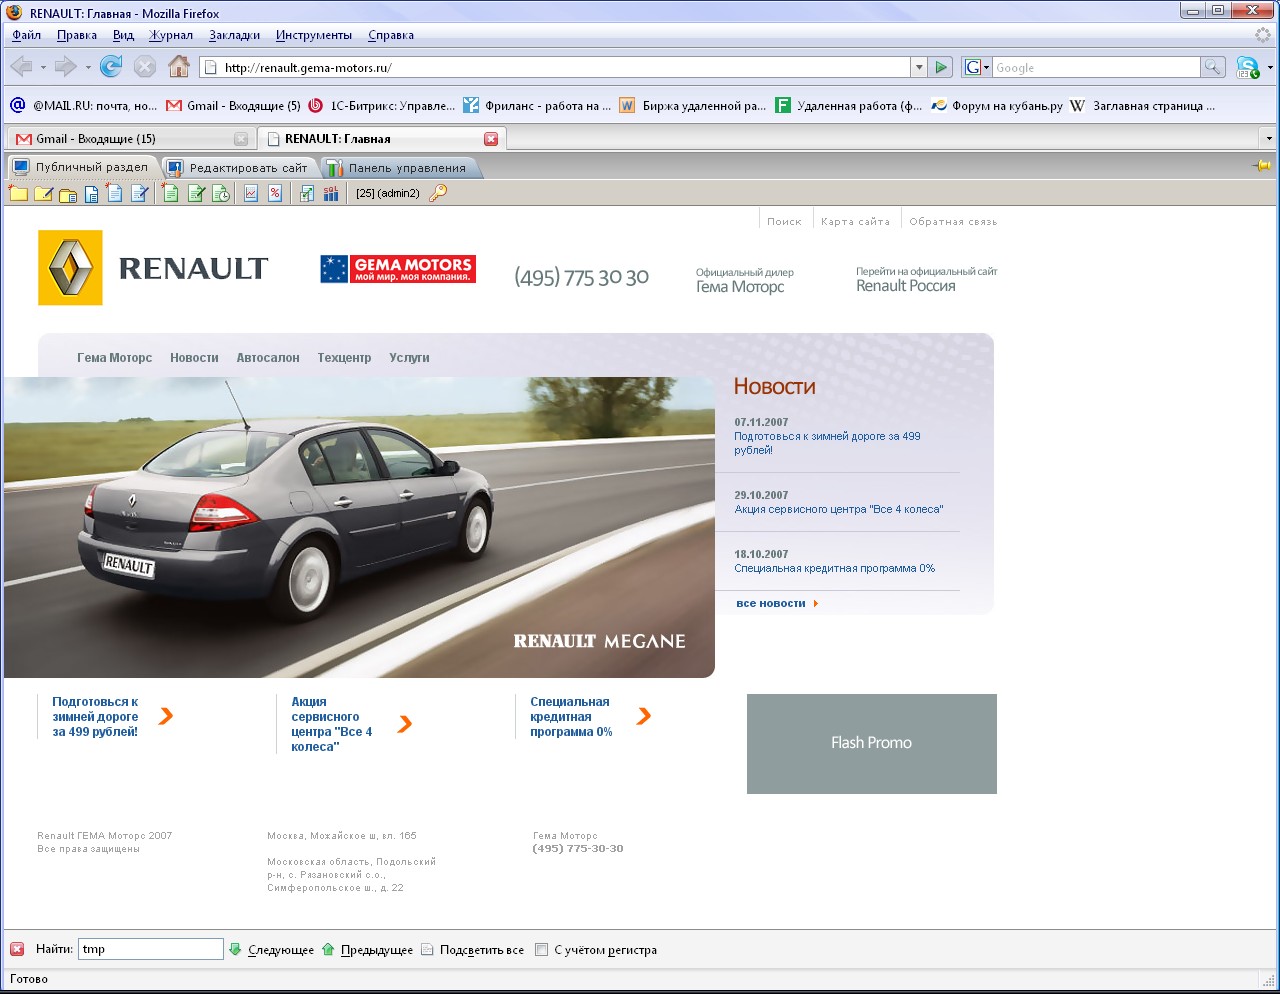Click the search magnifier icon
Image resolution: width=1280 pixels, height=994 pixels.
1213,67
